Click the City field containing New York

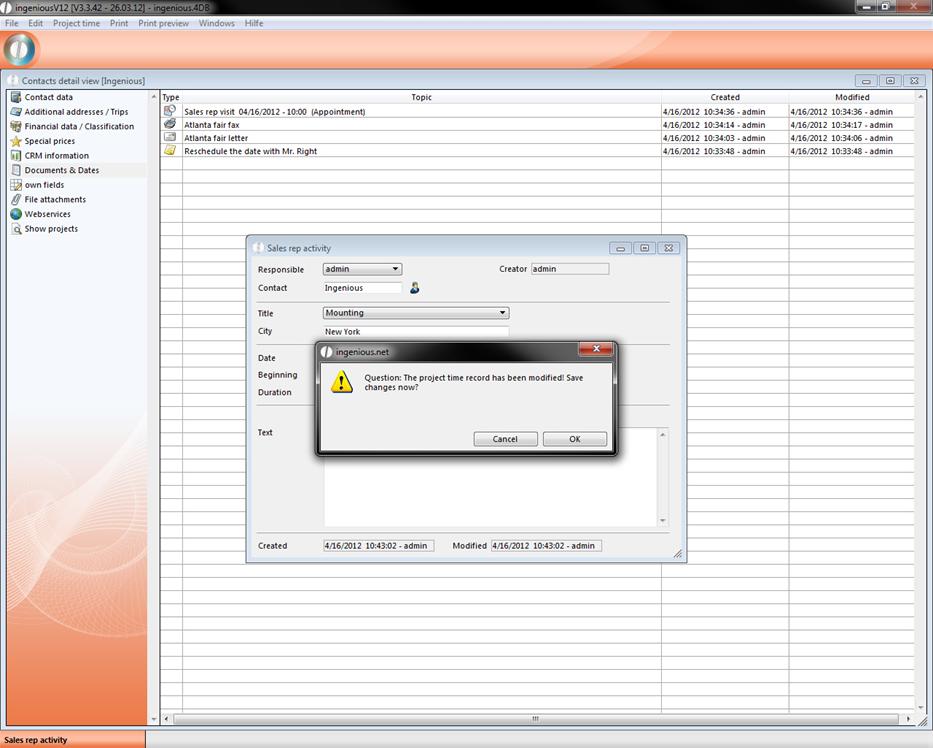[x=416, y=331]
